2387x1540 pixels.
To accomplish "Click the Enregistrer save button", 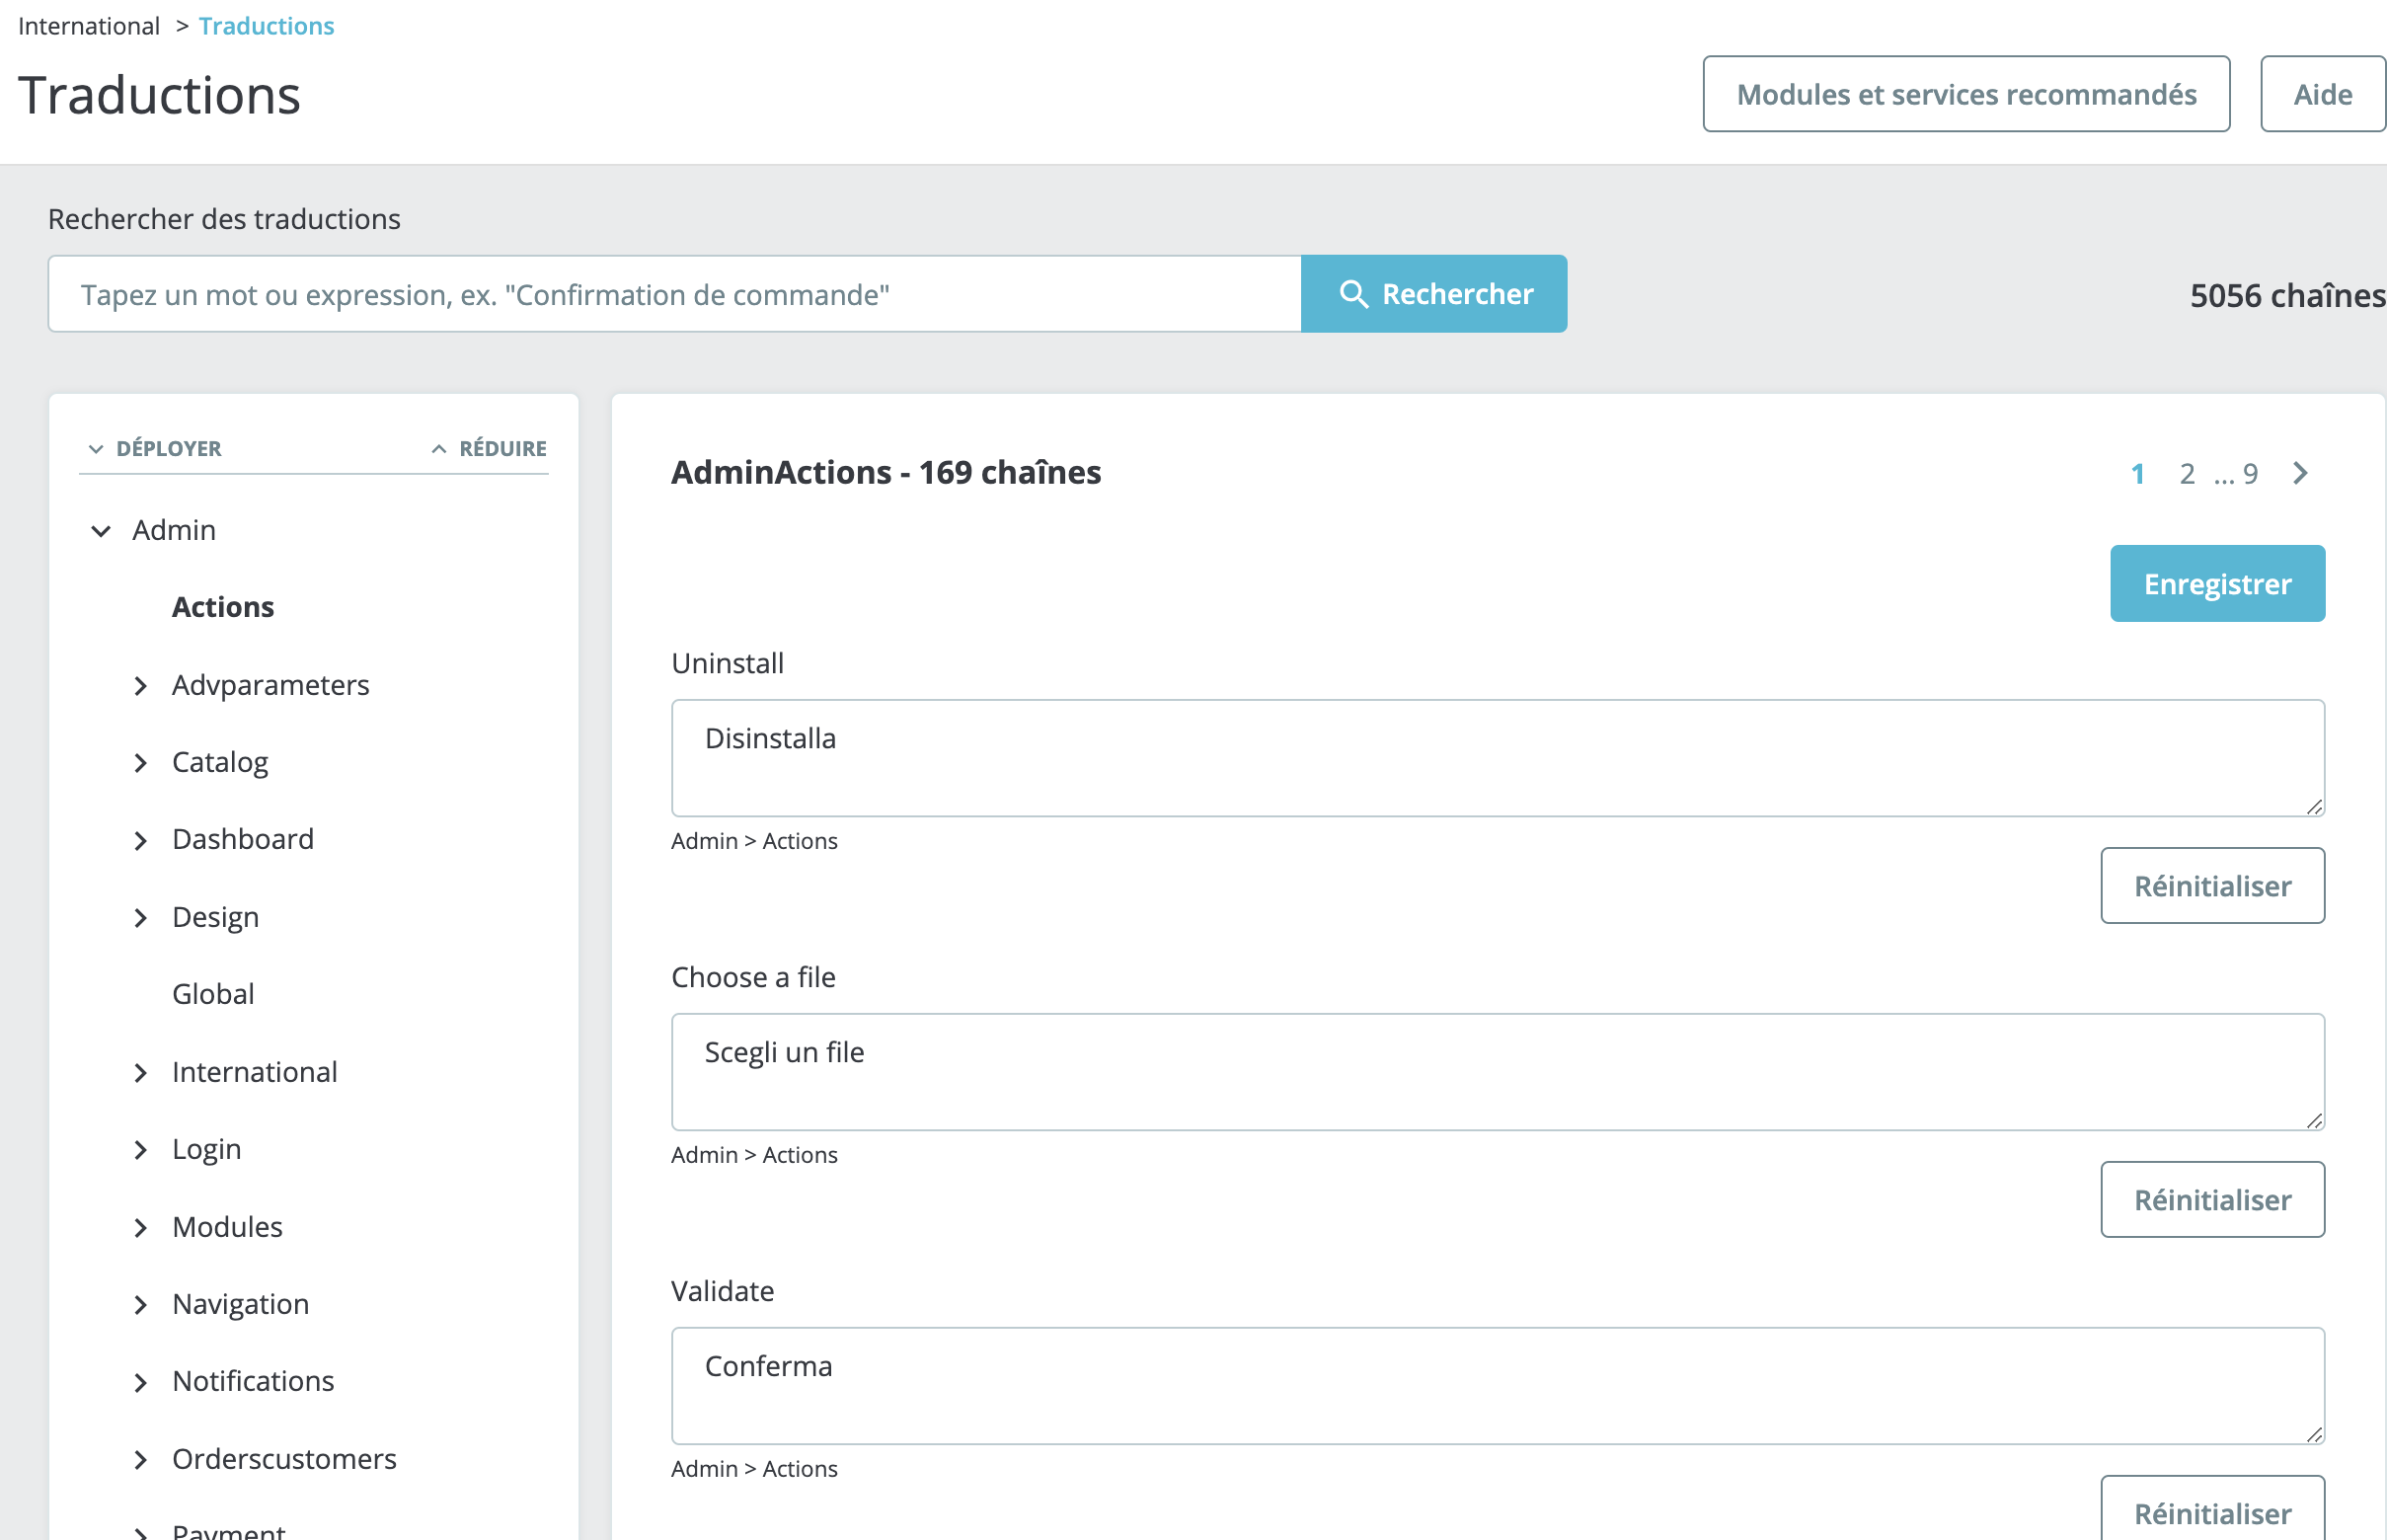I will 2217,583.
